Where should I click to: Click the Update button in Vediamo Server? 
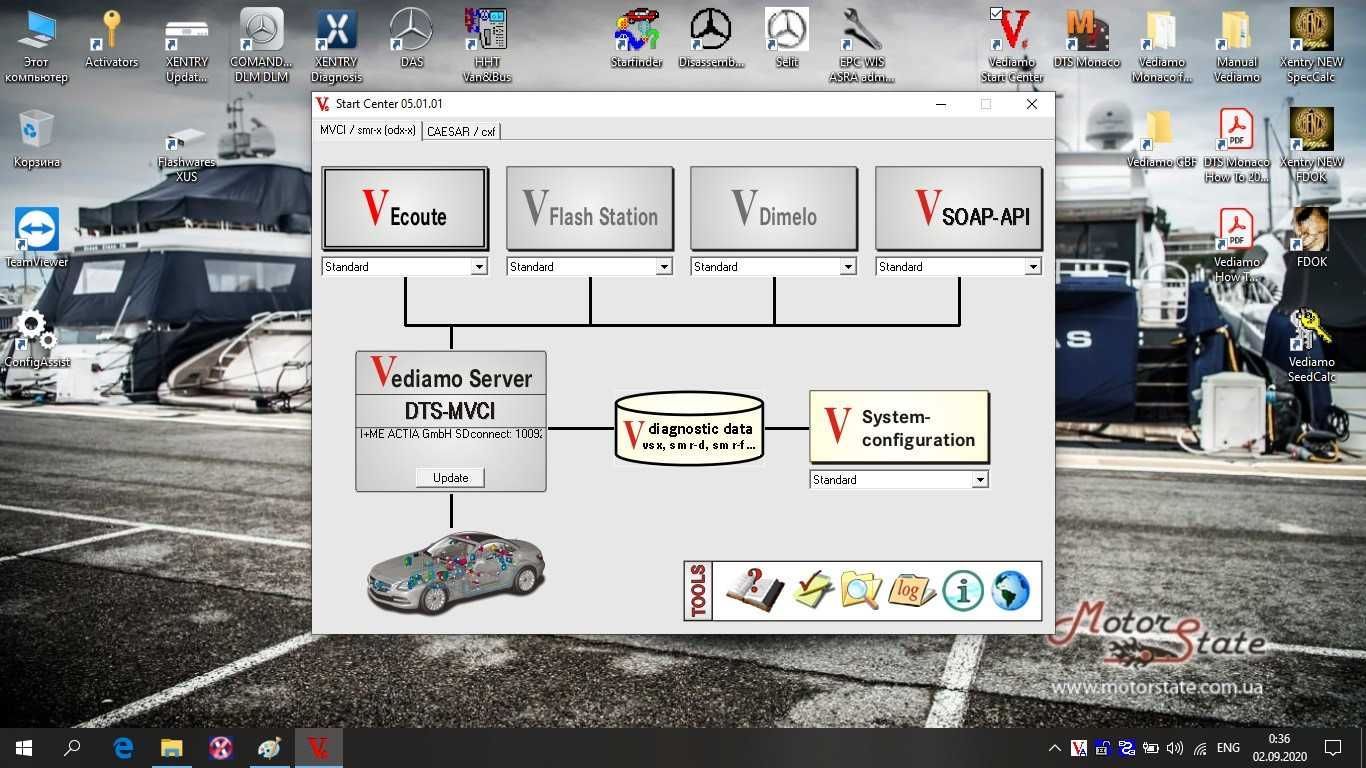(x=450, y=478)
